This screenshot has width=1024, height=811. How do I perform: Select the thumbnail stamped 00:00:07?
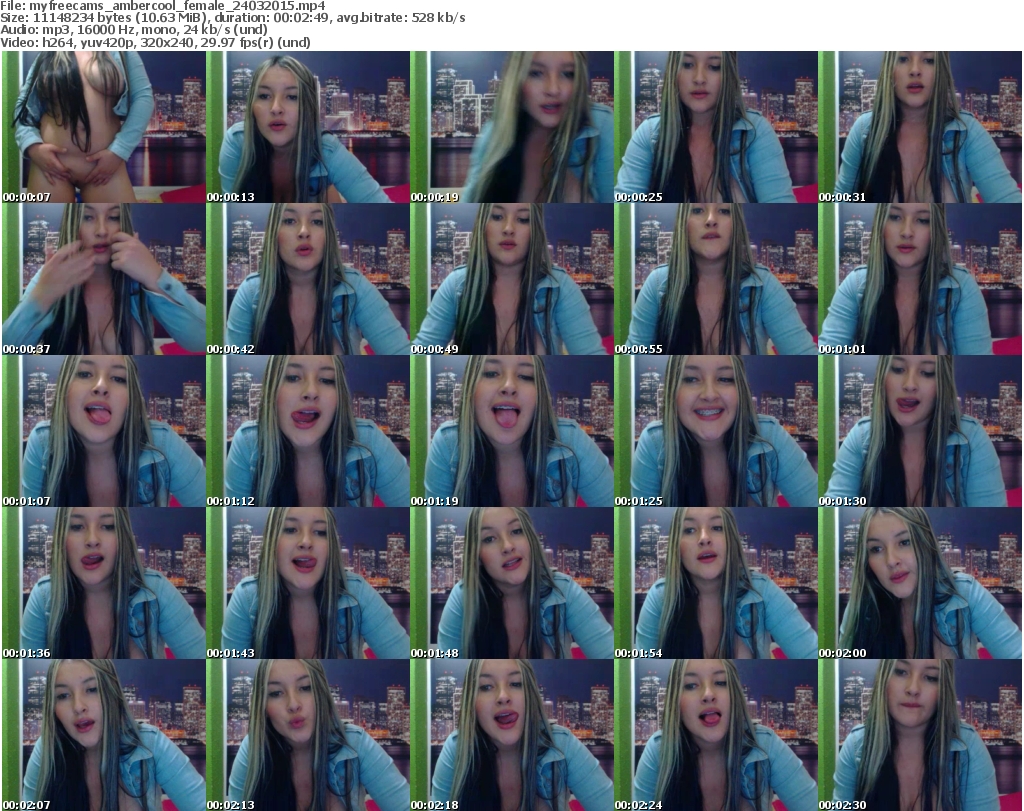pos(104,127)
